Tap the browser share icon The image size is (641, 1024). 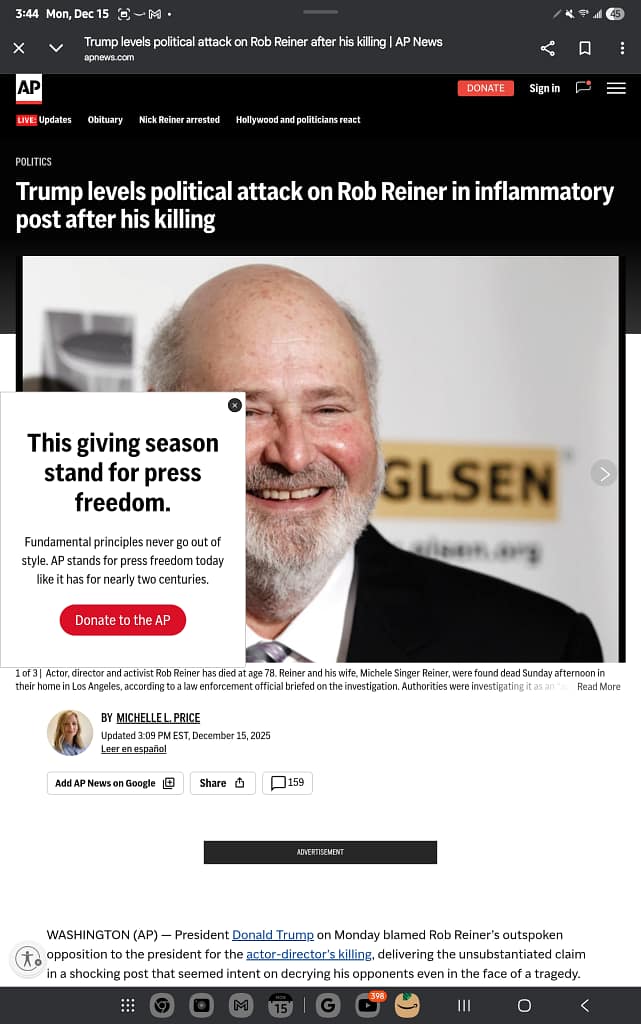click(548, 48)
